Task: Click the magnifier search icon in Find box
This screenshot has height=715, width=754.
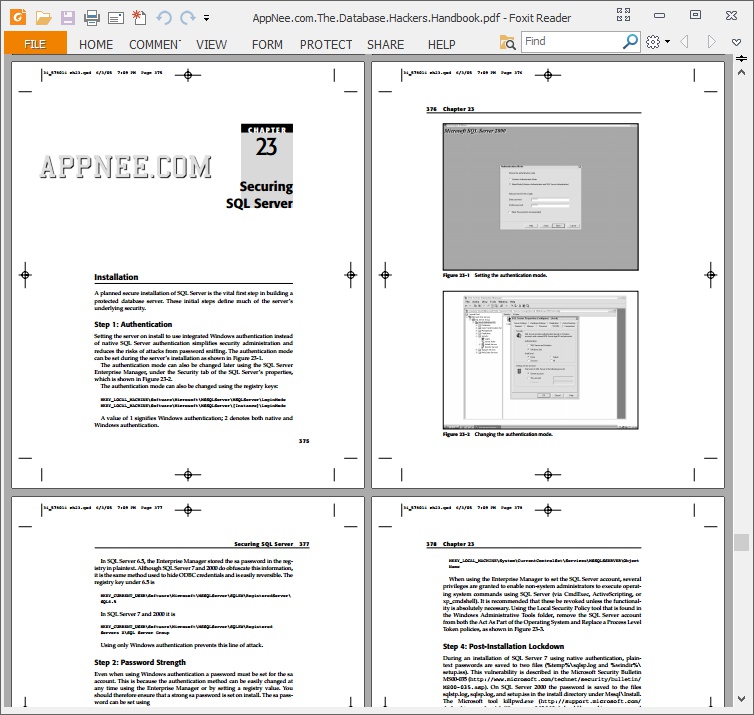Action: tap(630, 42)
